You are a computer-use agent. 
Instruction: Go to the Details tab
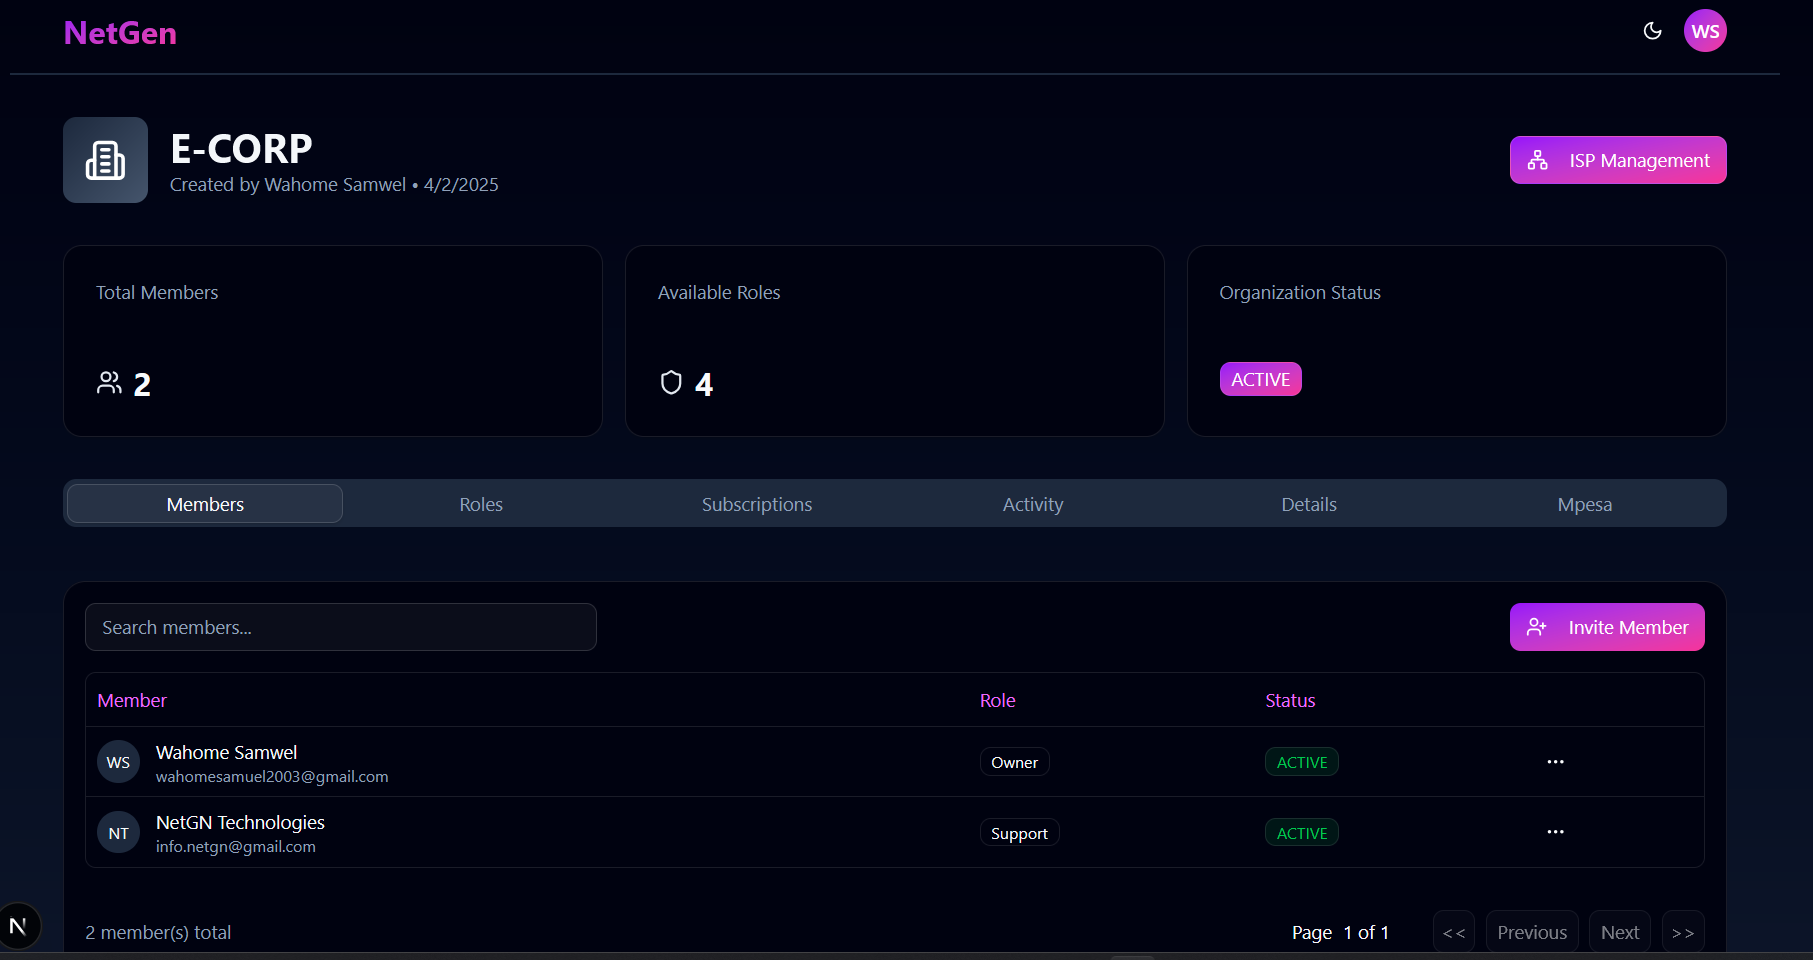[1308, 504]
